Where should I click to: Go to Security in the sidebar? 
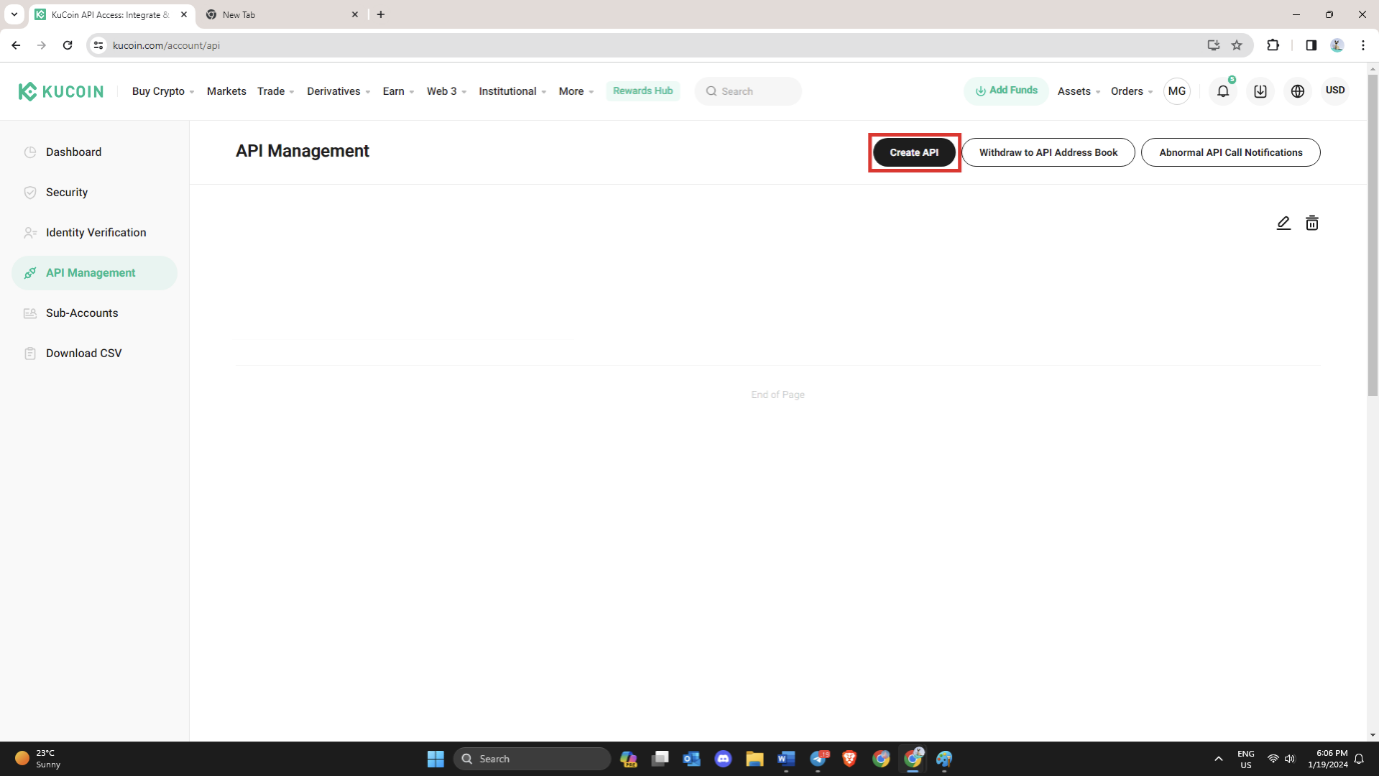(x=67, y=192)
